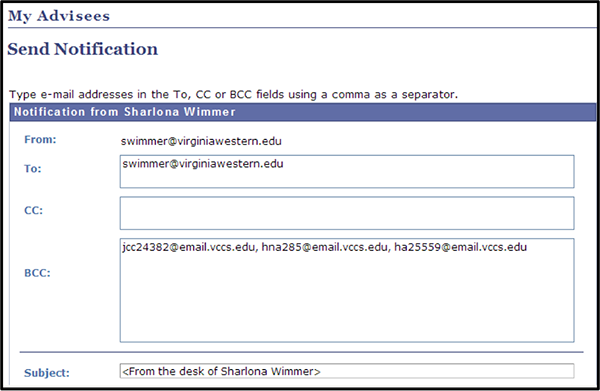Click jcc24382@email.vccs.edu in the BCC box
Image resolution: width=600 pixels, height=391 pixels.
point(189,248)
